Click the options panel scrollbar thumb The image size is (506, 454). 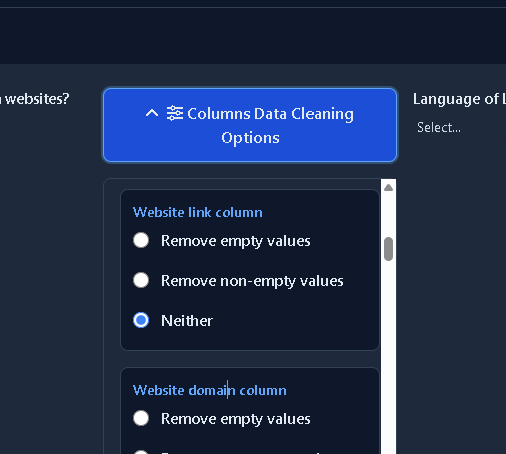(x=388, y=249)
